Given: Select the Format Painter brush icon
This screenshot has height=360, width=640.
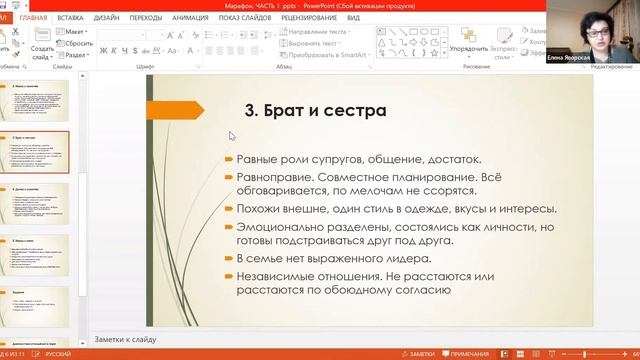Looking at the screenshot, I should 16,54.
